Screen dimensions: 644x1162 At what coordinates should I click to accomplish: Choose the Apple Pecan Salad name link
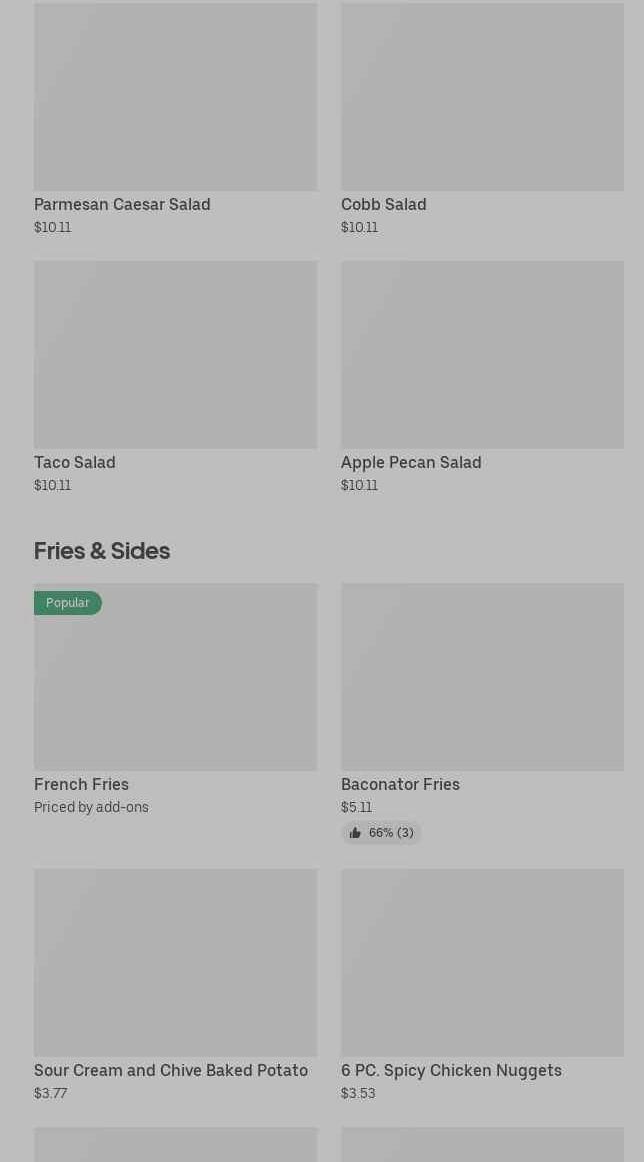click(411, 462)
